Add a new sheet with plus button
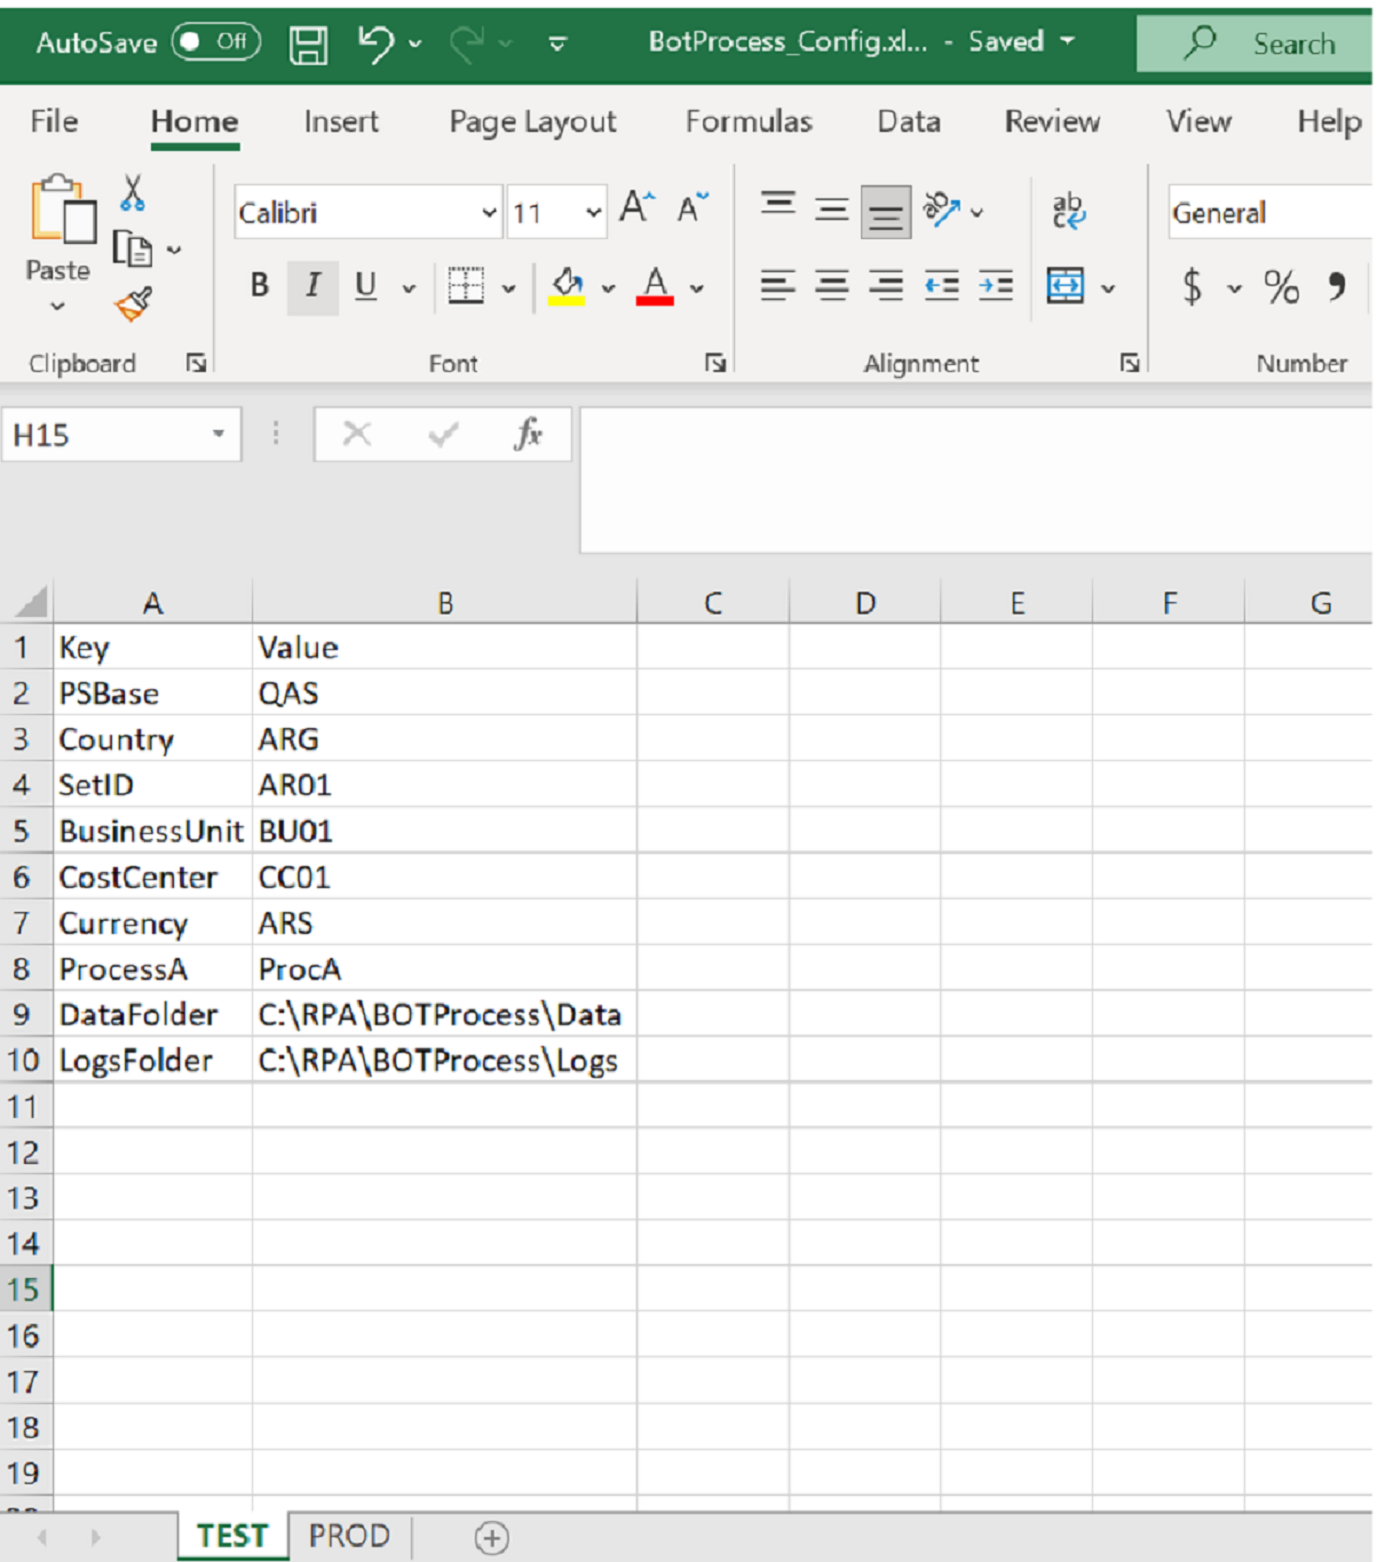Image resolution: width=1377 pixels, height=1562 pixels. point(491,1537)
